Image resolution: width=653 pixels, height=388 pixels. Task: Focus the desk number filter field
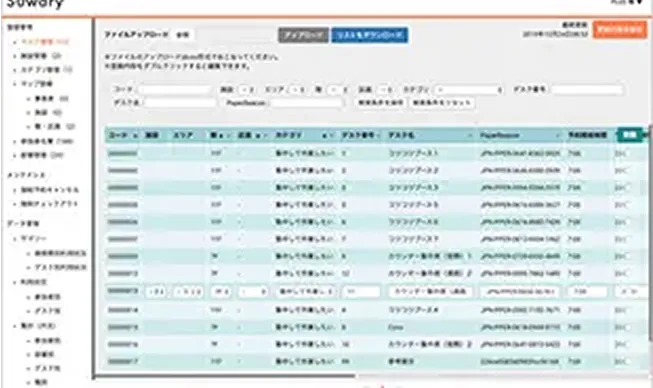pyautogui.click(x=588, y=90)
